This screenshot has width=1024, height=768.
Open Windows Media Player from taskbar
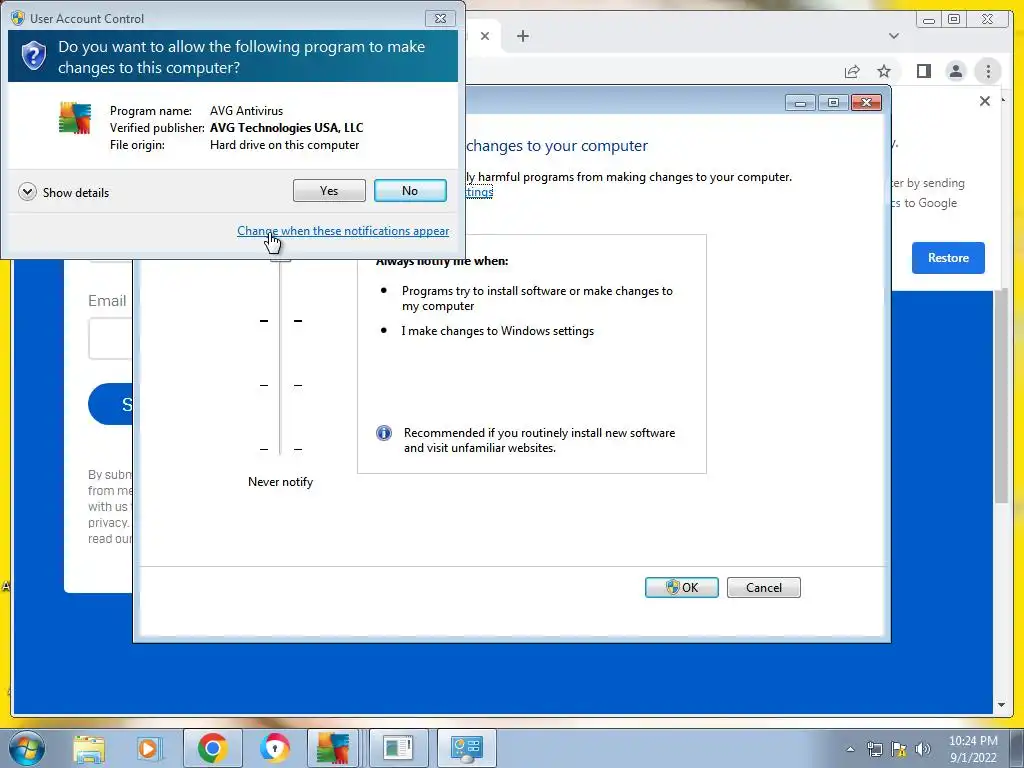tap(149, 748)
